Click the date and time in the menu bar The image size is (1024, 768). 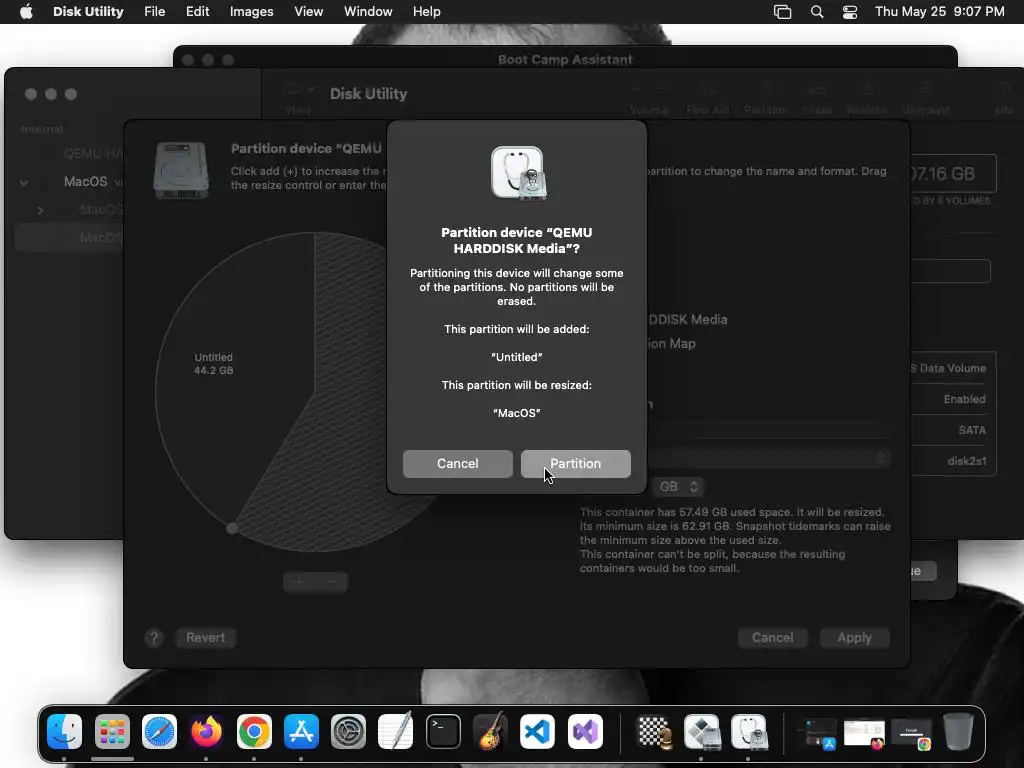coord(940,12)
